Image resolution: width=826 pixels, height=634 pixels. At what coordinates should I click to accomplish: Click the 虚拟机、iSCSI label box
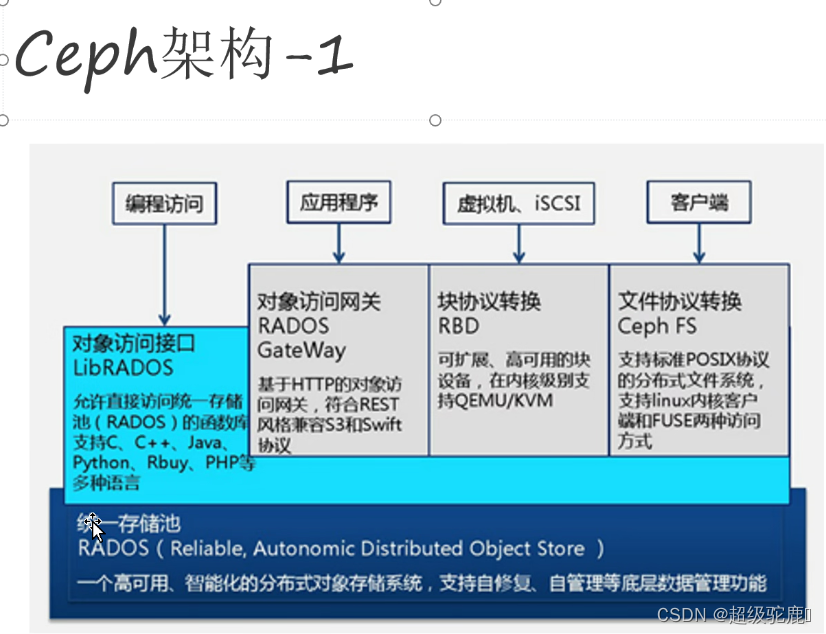(x=518, y=203)
